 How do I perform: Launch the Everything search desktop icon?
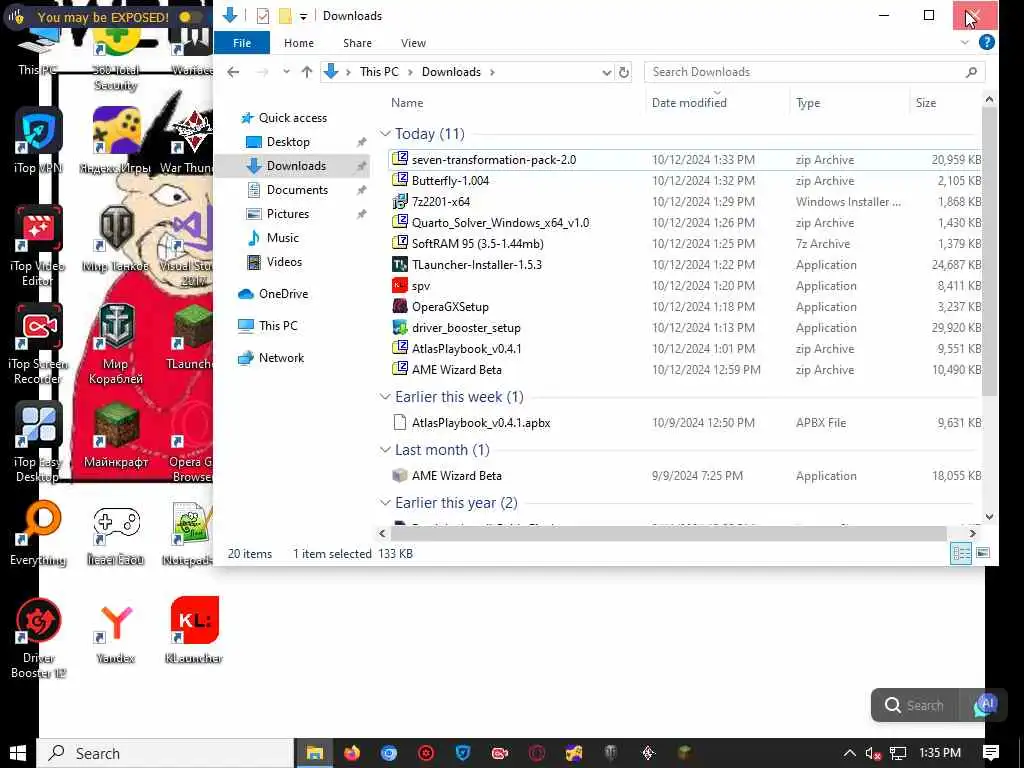pos(38,534)
